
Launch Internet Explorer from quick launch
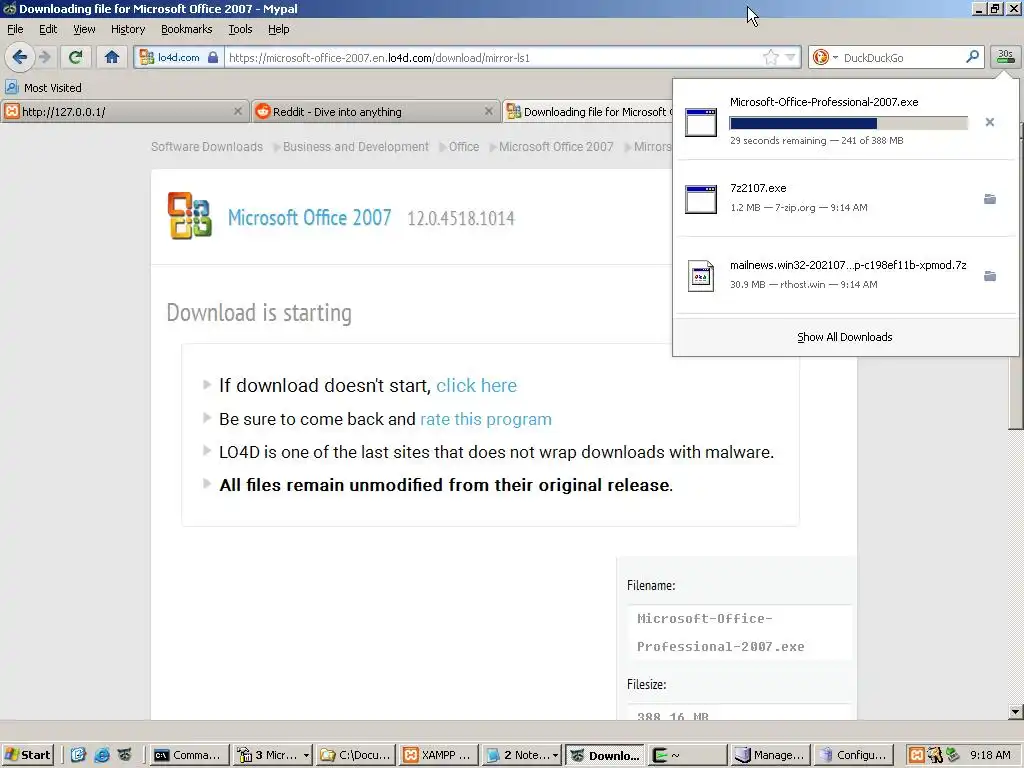tap(102, 755)
